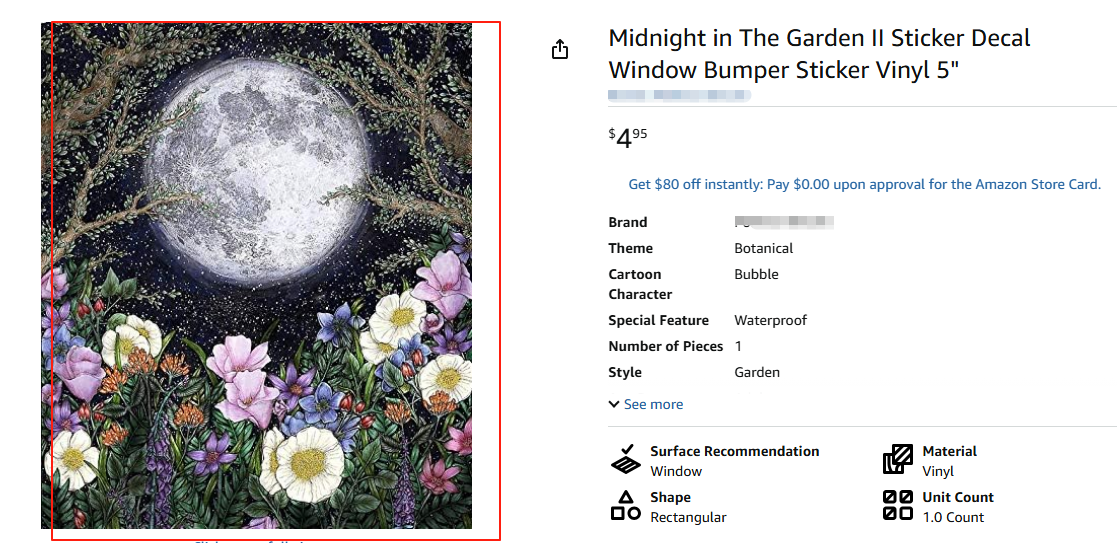Click the 1.0 Count unit count text
Screen dimensions: 1117x543
coord(953,518)
